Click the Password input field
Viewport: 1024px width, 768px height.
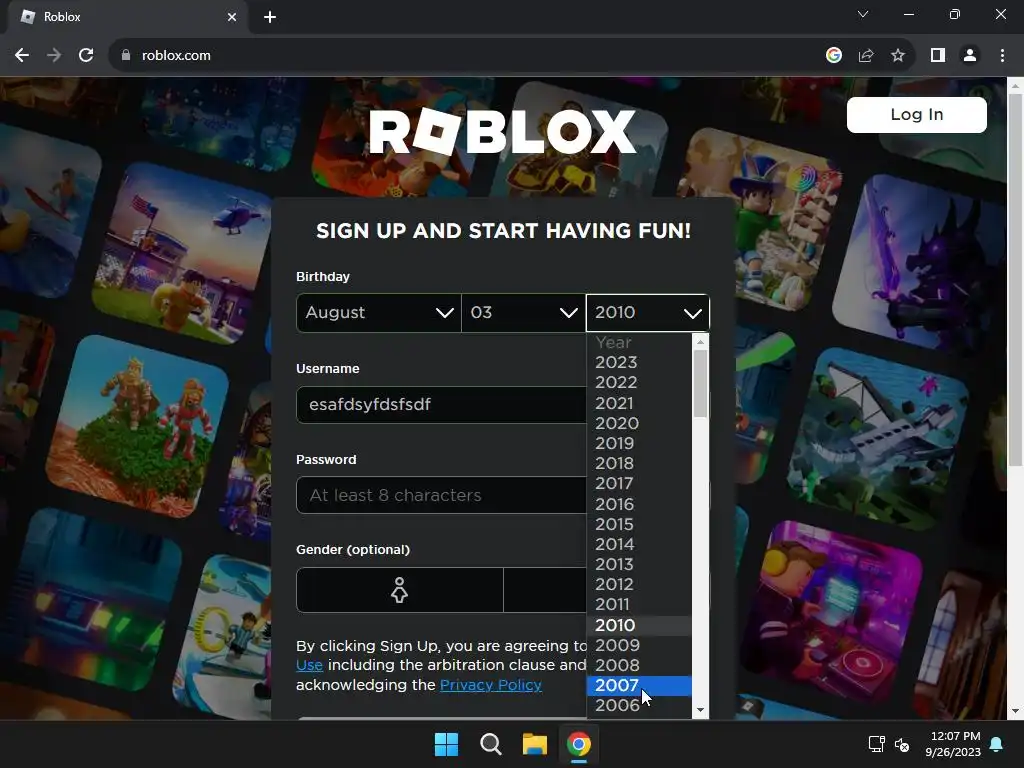tap(441, 495)
